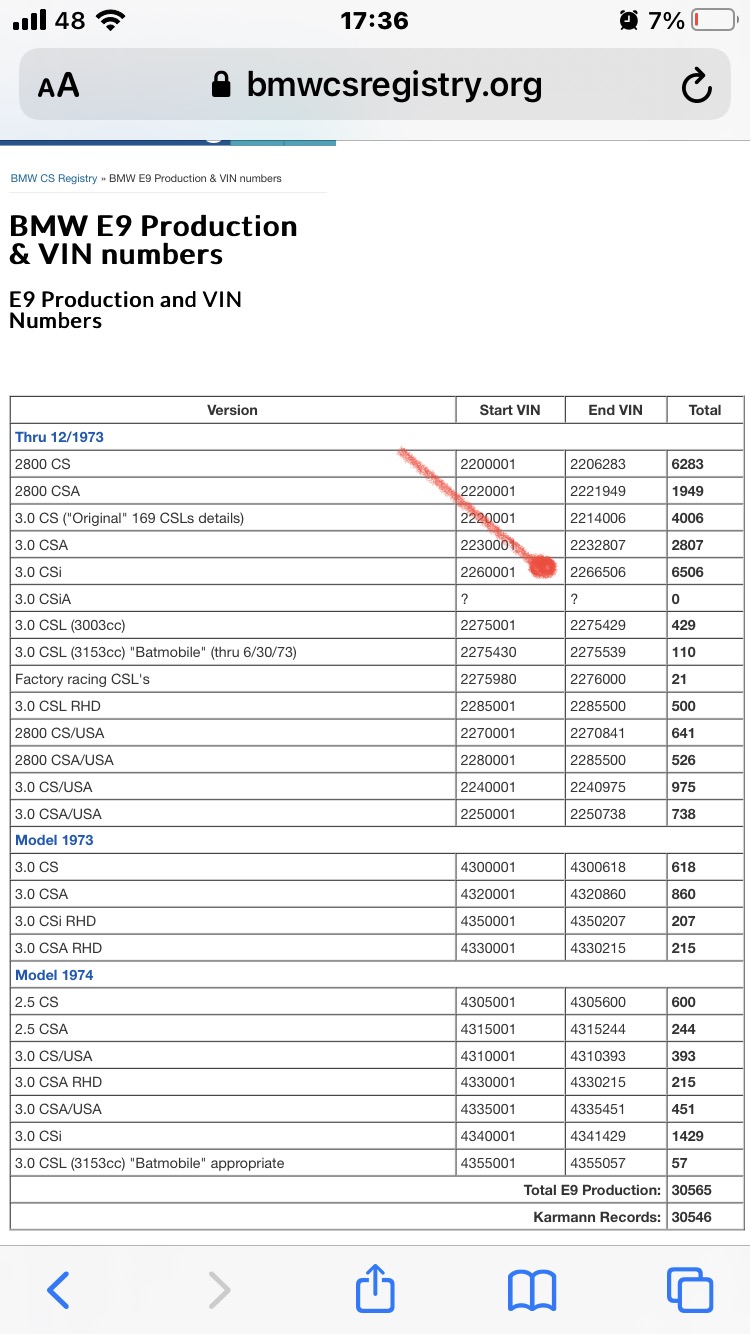750x1334 pixels.
Task: Tap the End VIN column header
Action: tap(615, 410)
